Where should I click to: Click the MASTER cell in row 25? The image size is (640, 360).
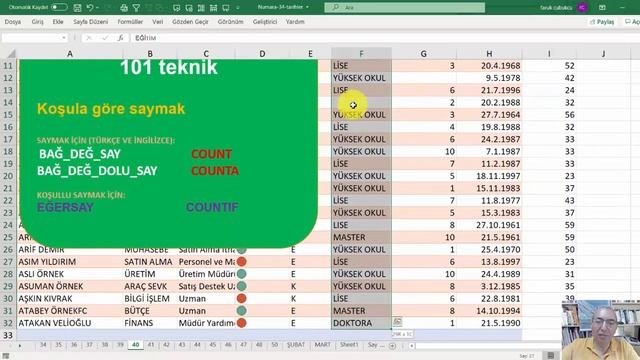pyautogui.click(x=361, y=237)
